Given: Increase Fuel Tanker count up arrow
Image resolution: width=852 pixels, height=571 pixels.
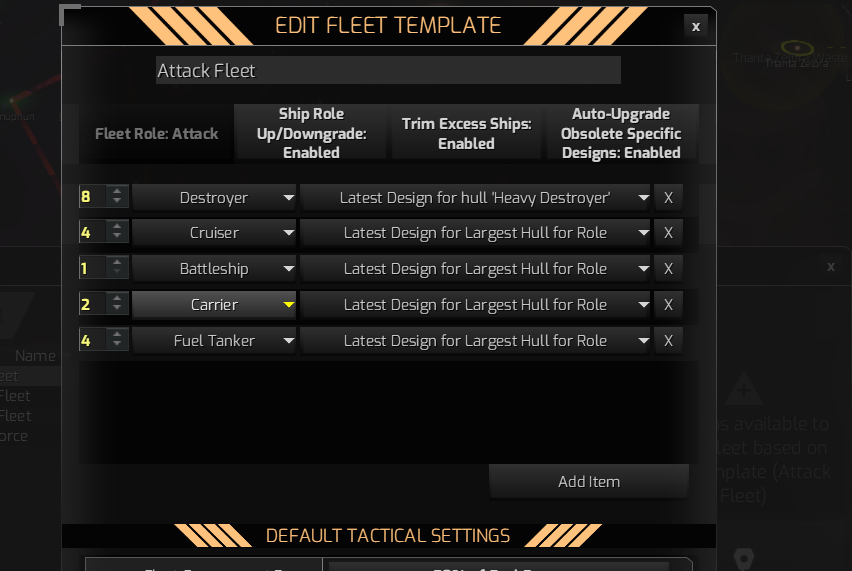Looking at the screenshot, I should pyautogui.click(x=118, y=335).
